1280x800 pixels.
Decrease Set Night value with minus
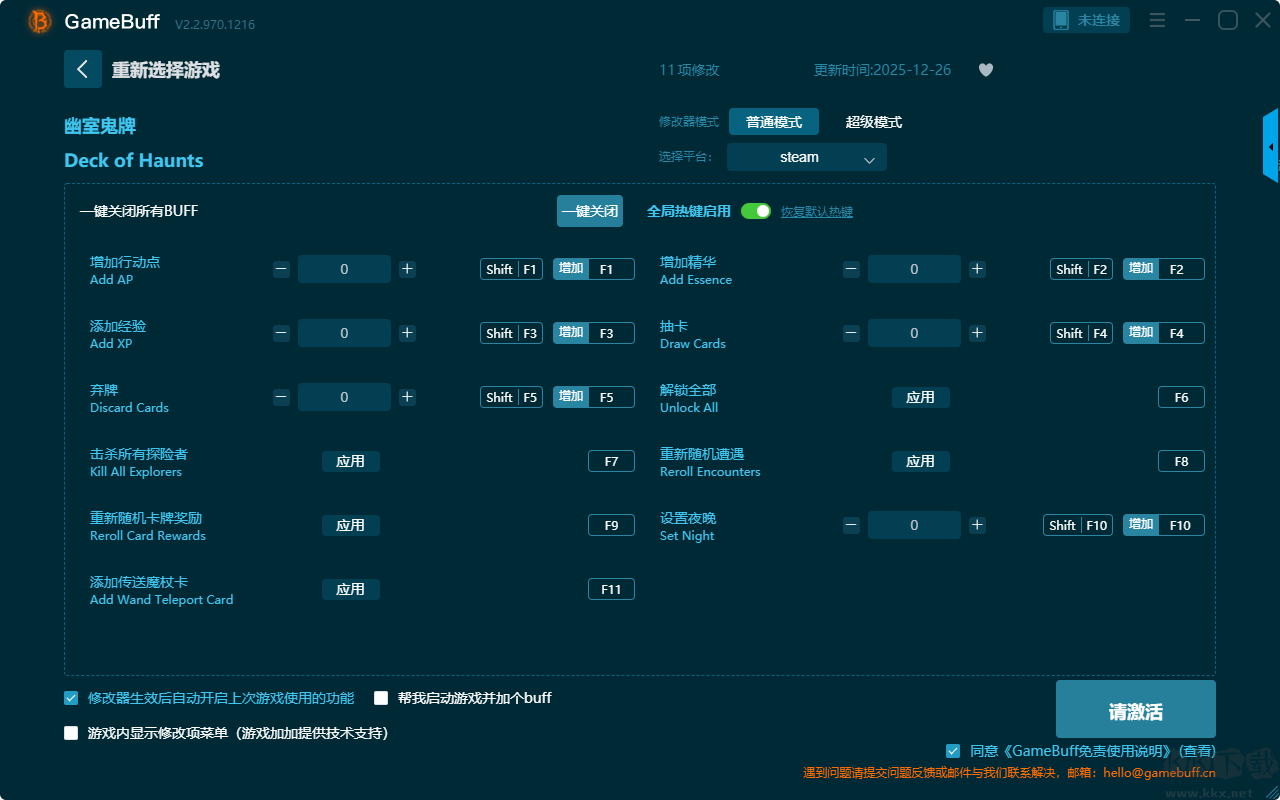[x=851, y=525]
